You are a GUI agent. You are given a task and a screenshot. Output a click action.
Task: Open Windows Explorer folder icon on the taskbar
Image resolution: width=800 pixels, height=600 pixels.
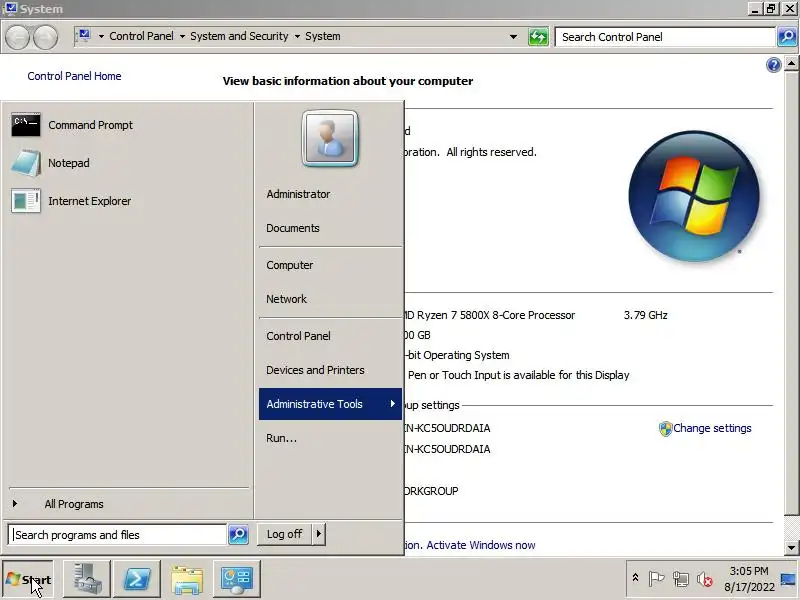point(187,579)
